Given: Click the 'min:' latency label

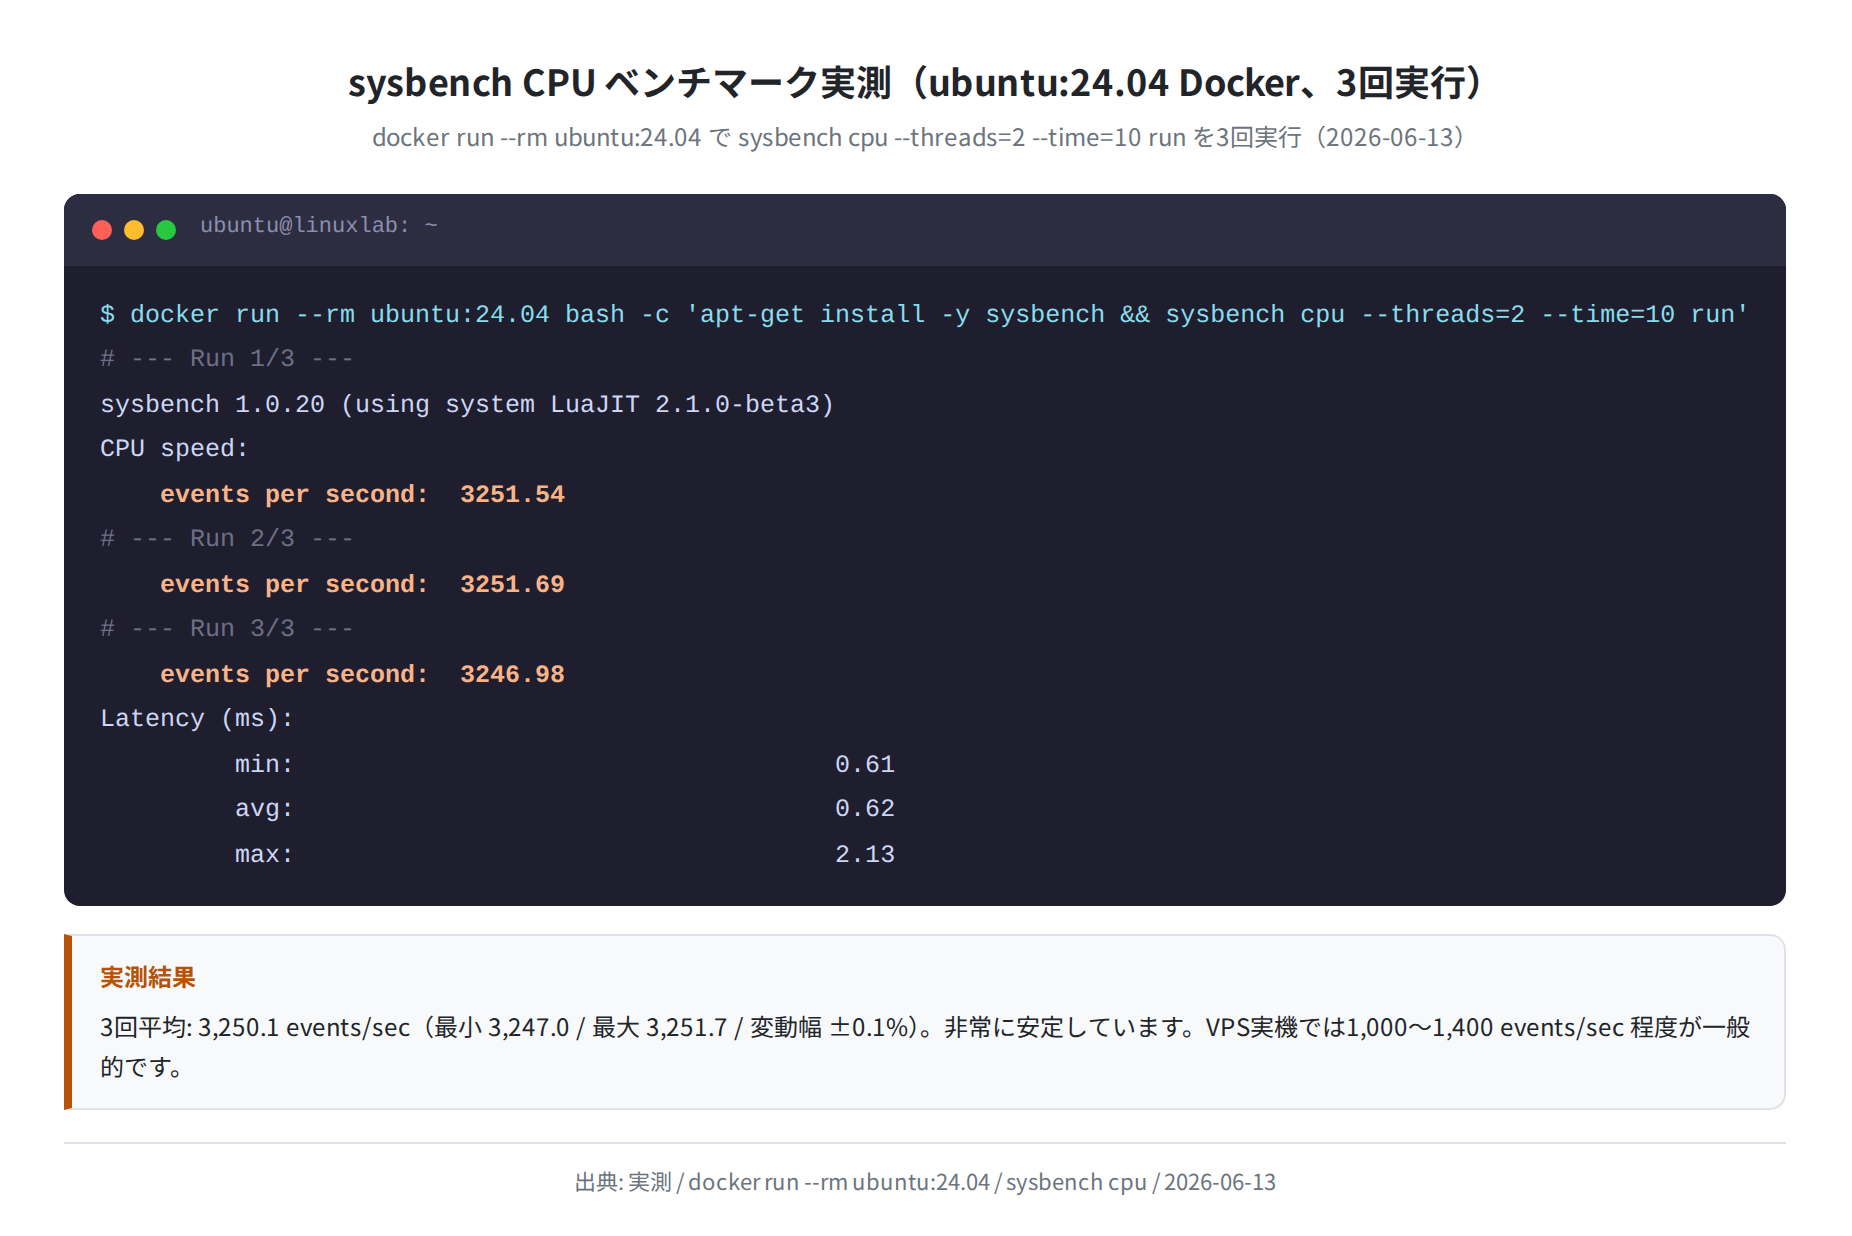Looking at the screenshot, I should 264,764.
